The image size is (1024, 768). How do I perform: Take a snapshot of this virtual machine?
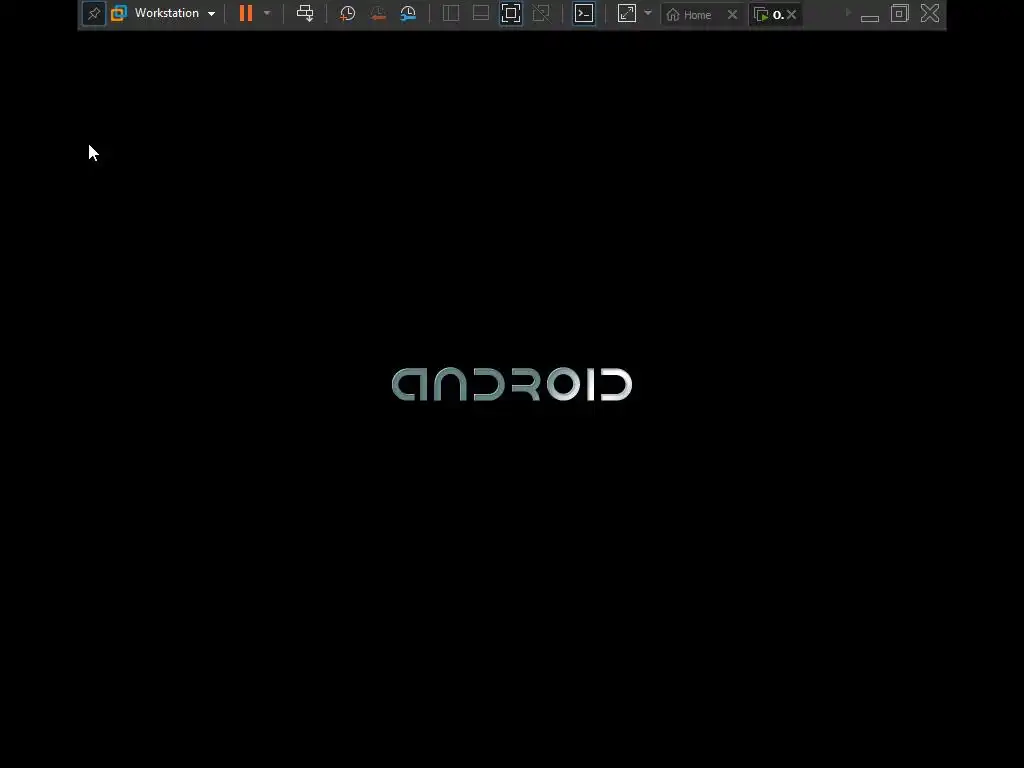347,13
